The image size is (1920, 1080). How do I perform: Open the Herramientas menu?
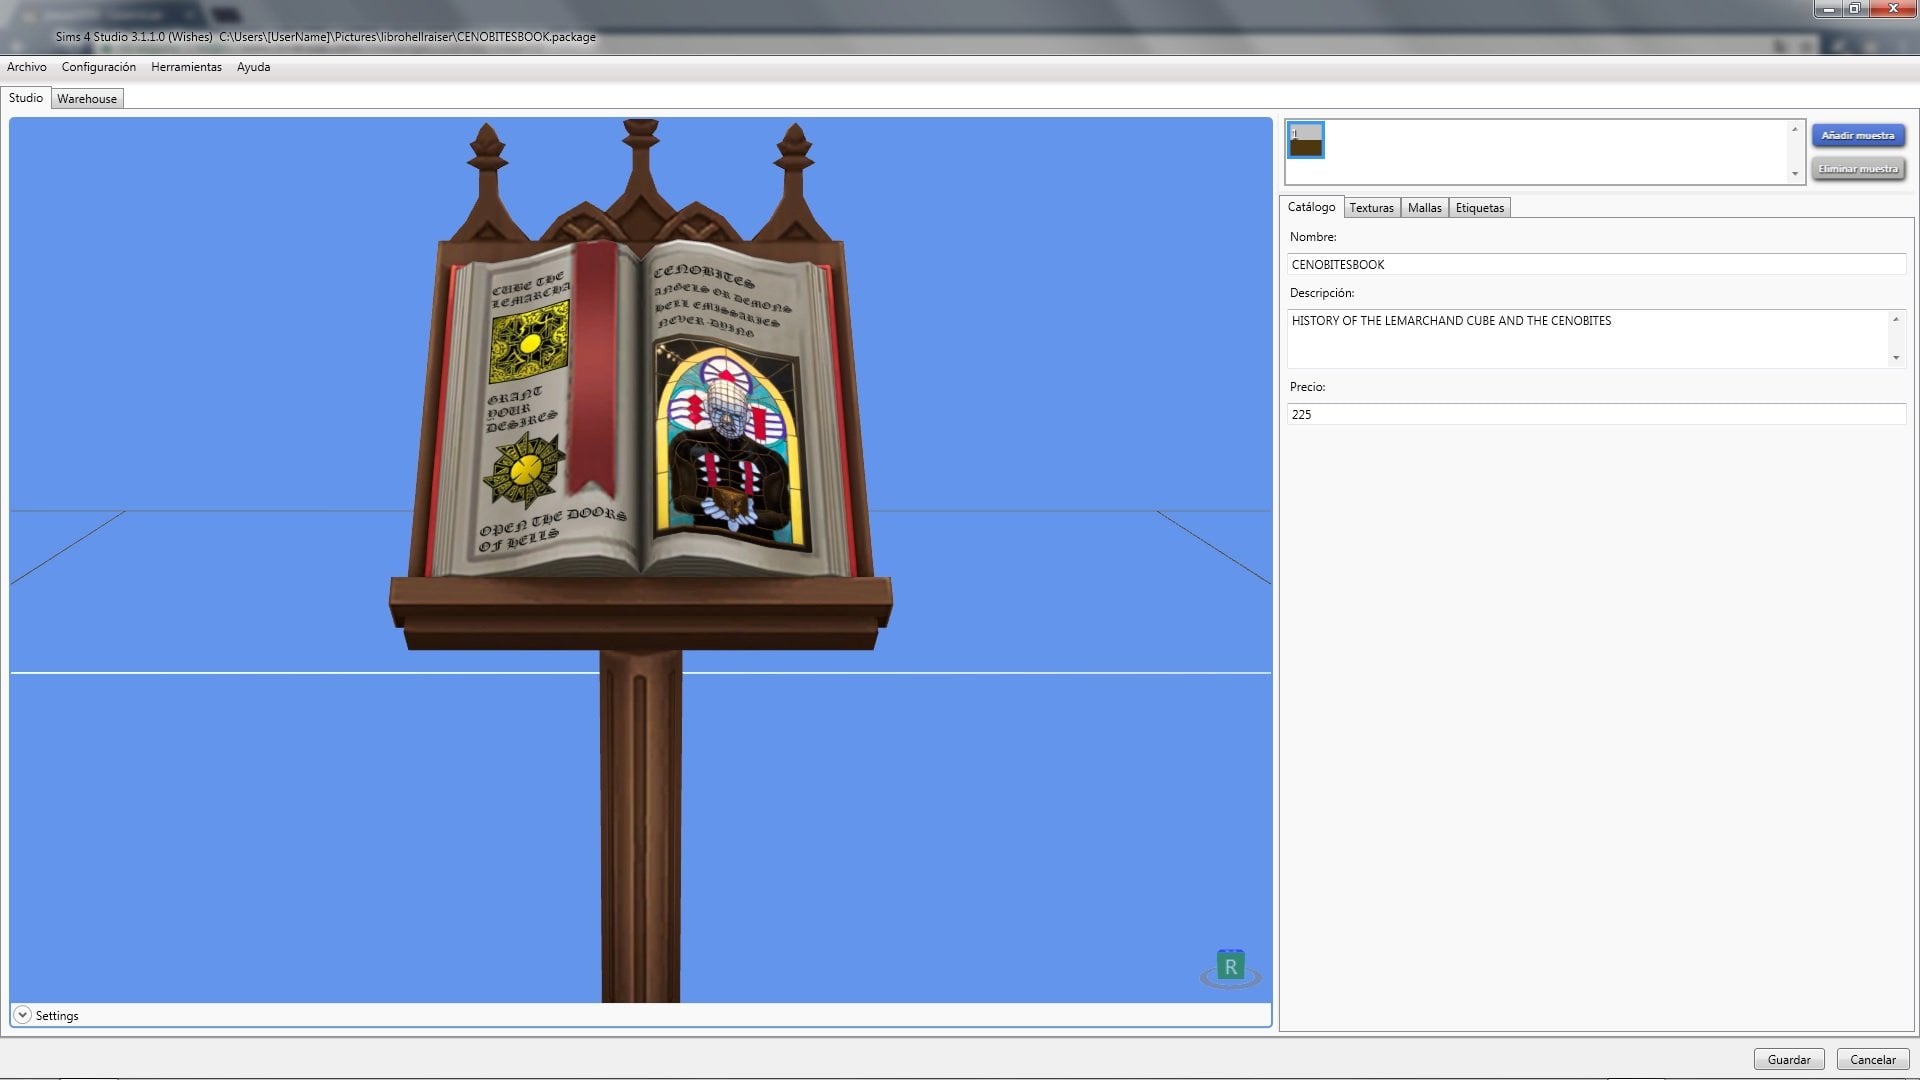pyautogui.click(x=186, y=67)
